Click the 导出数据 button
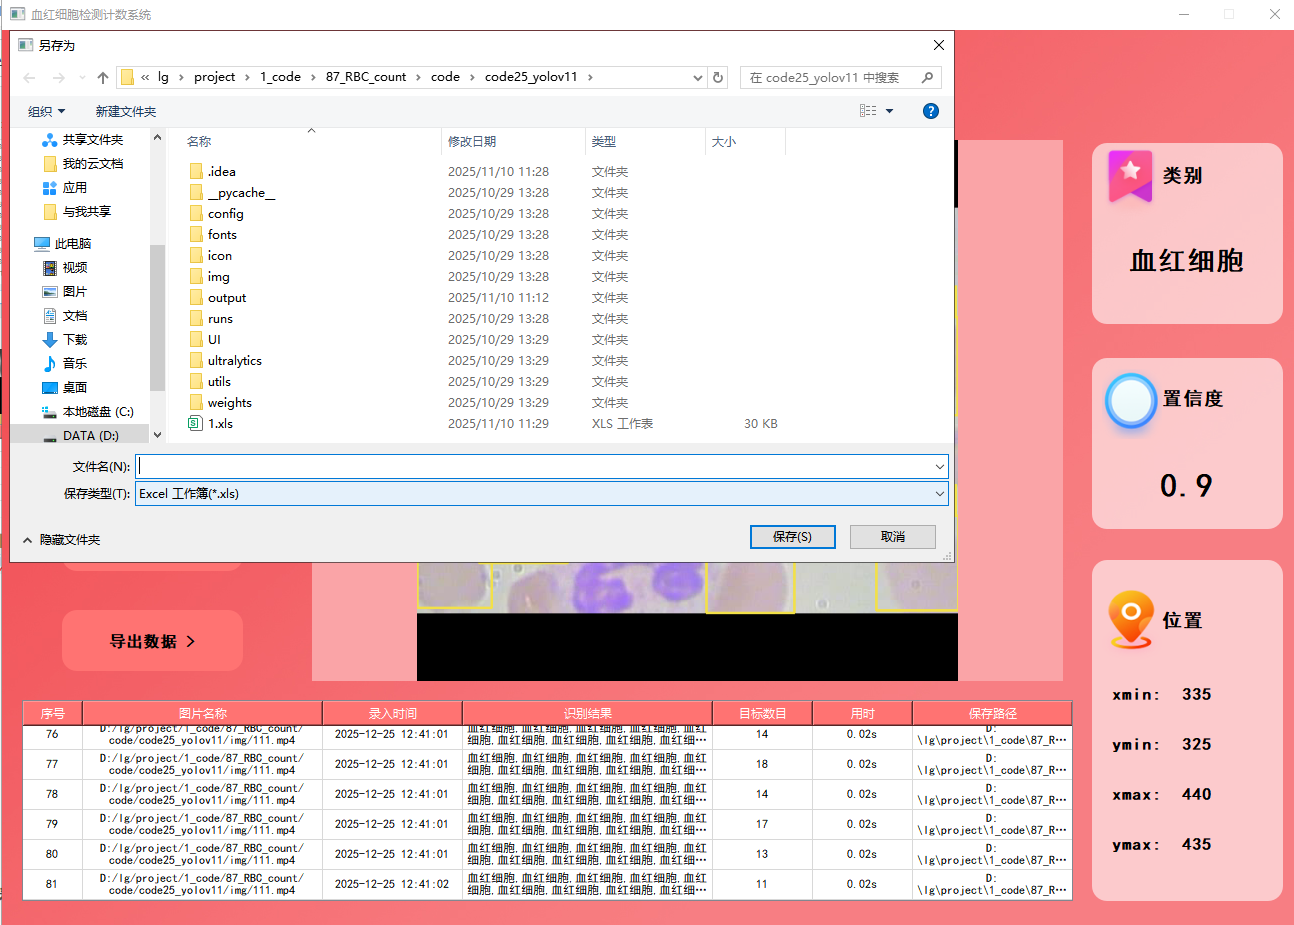 pyautogui.click(x=152, y=641)
